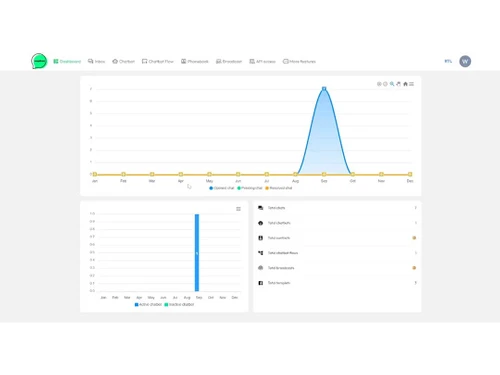The image size is (500, 375).
Task: Select the magnifier selection-zoom tool
Action: pos(392,84)
